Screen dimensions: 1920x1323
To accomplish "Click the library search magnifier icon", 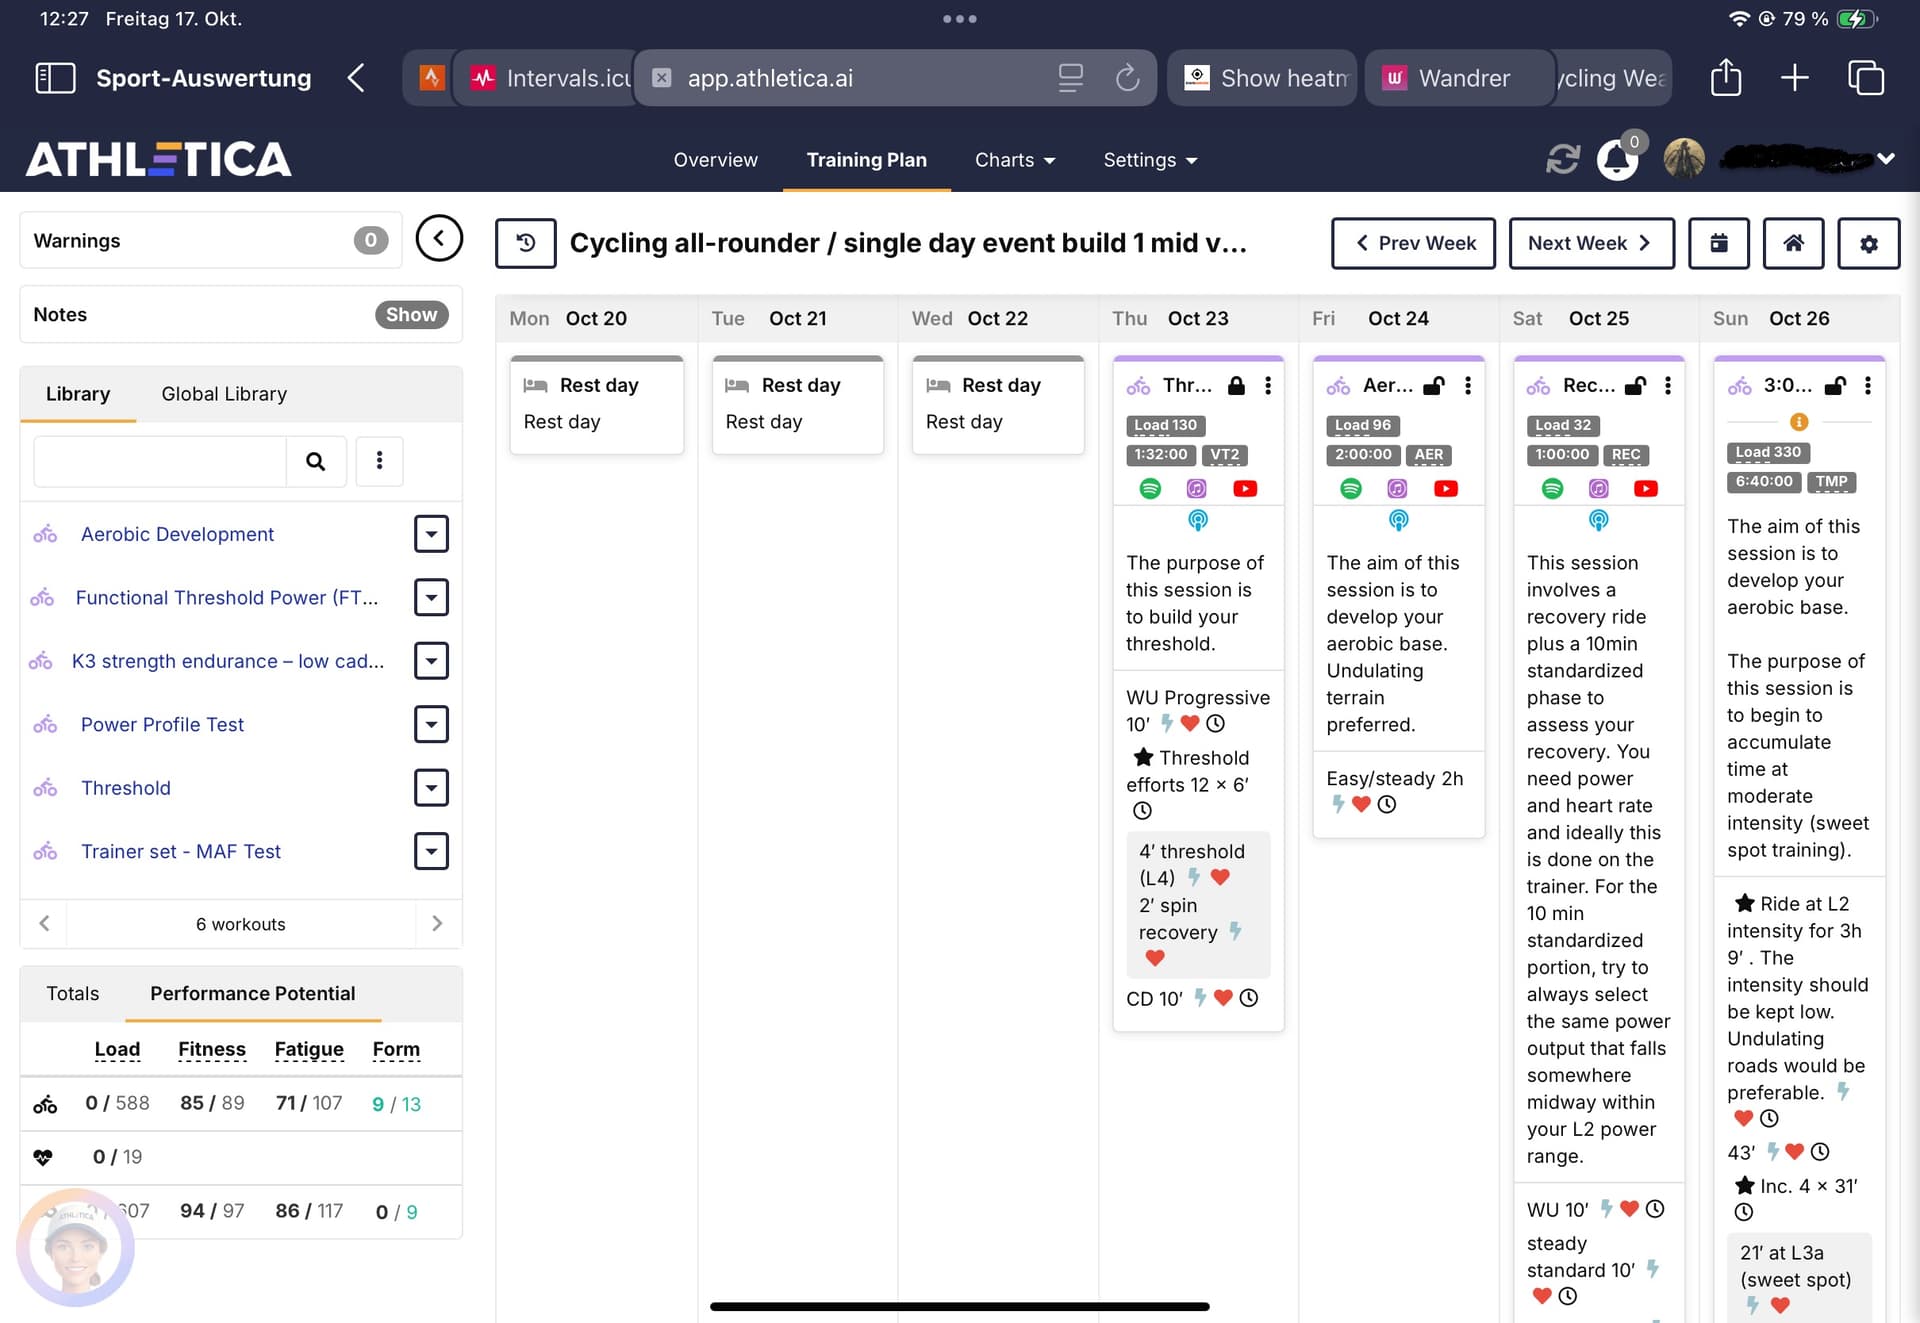I will coord(315,461).
